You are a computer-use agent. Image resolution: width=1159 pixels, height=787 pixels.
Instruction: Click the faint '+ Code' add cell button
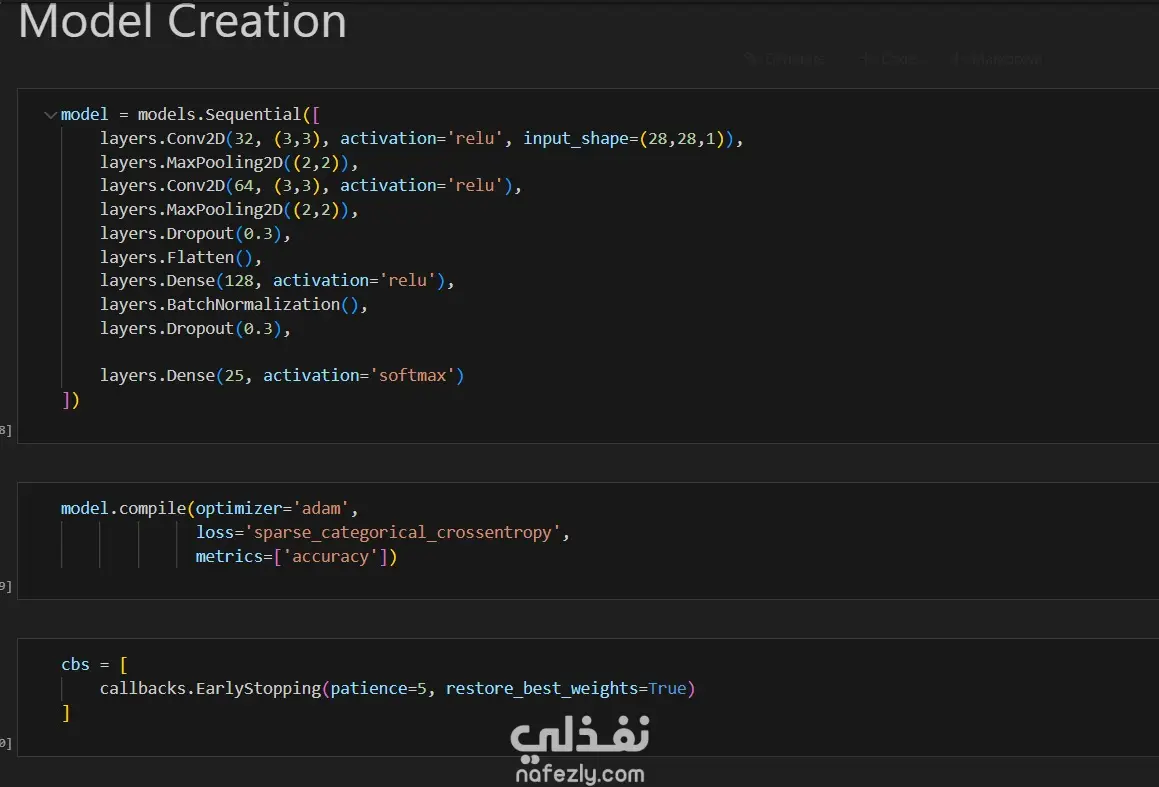pos(889,59)
